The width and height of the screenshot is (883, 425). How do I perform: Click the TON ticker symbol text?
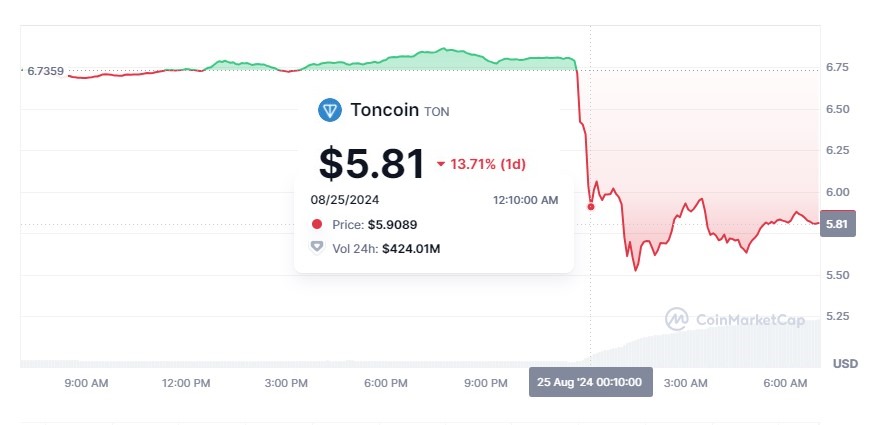[437, 112]
